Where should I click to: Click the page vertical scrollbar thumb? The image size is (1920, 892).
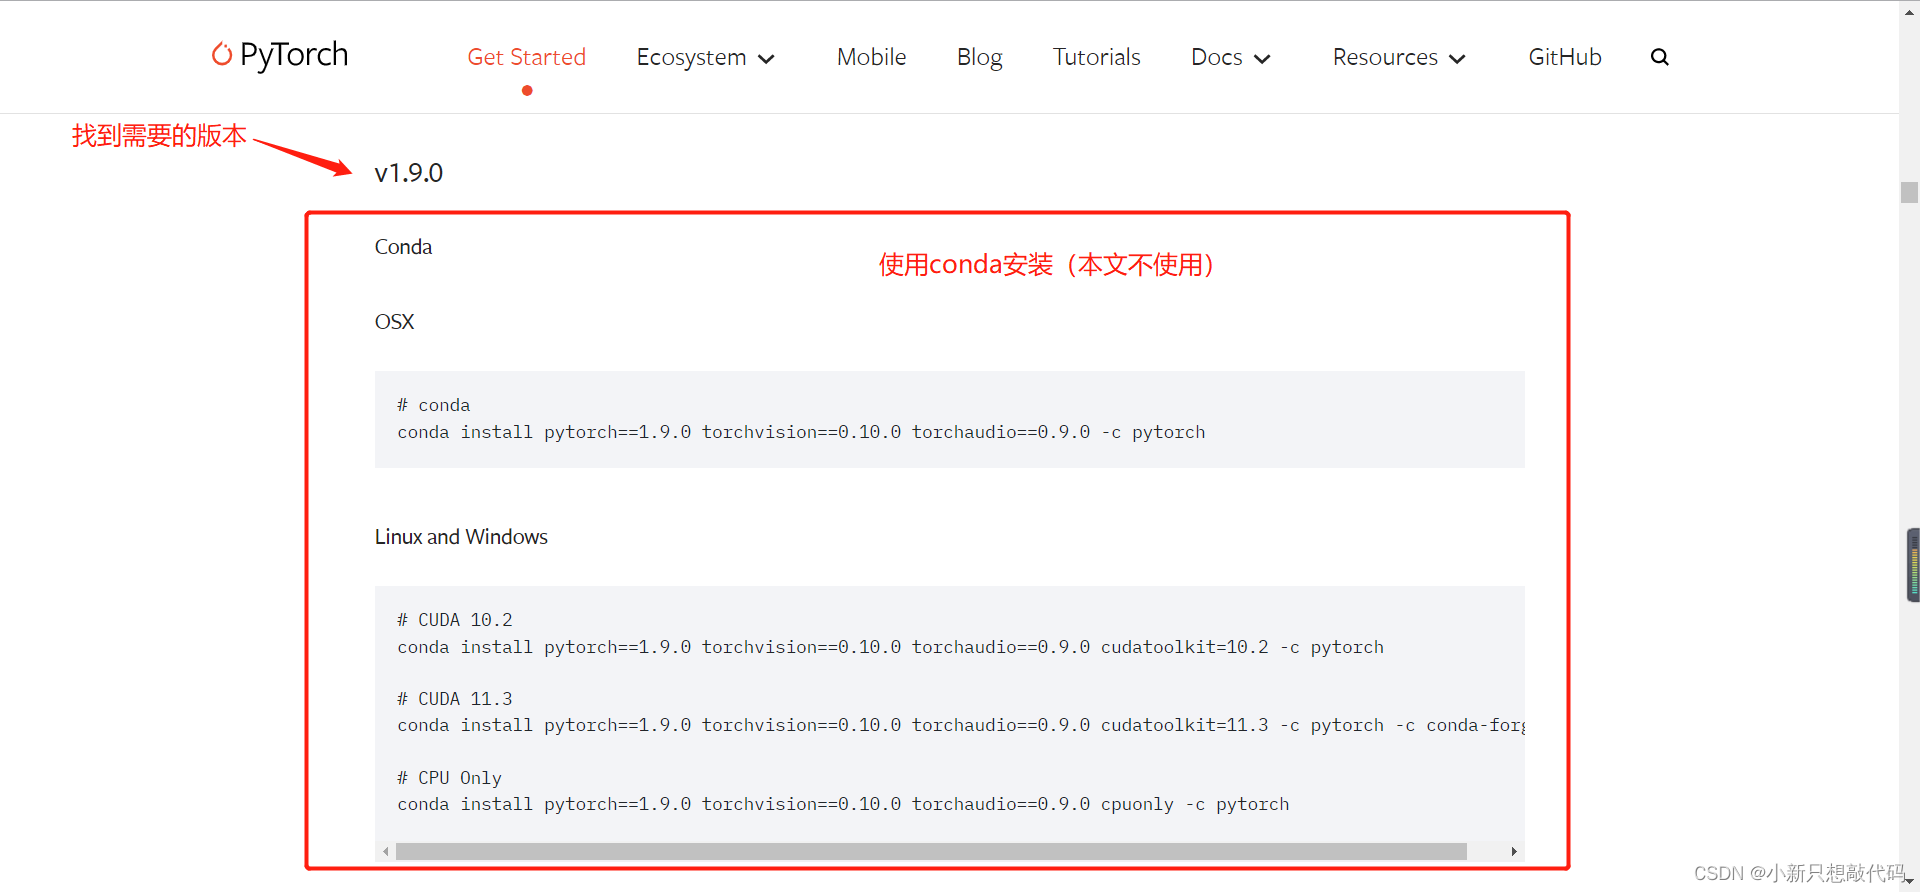[x=1909, y=193]
